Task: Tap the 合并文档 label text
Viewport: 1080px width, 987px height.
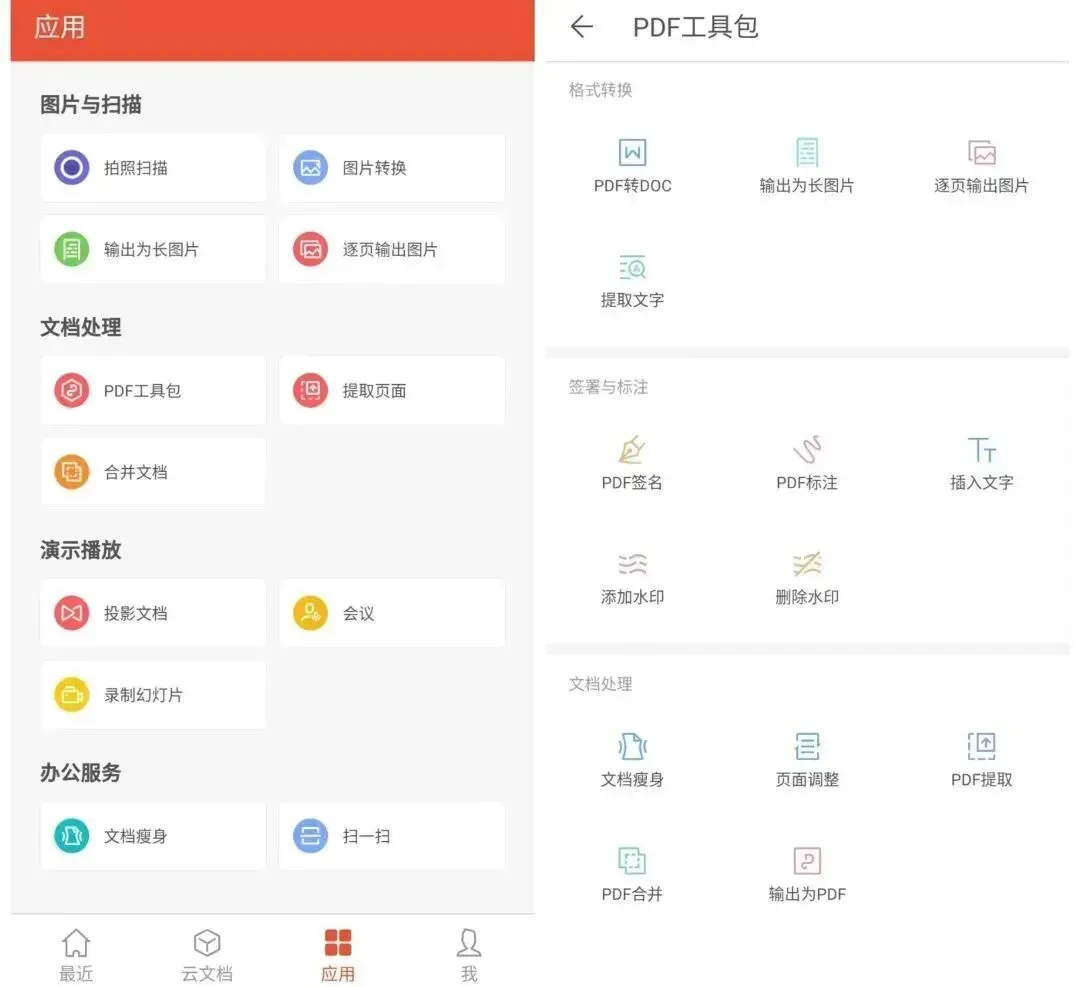Action: (x=136, y=472)
